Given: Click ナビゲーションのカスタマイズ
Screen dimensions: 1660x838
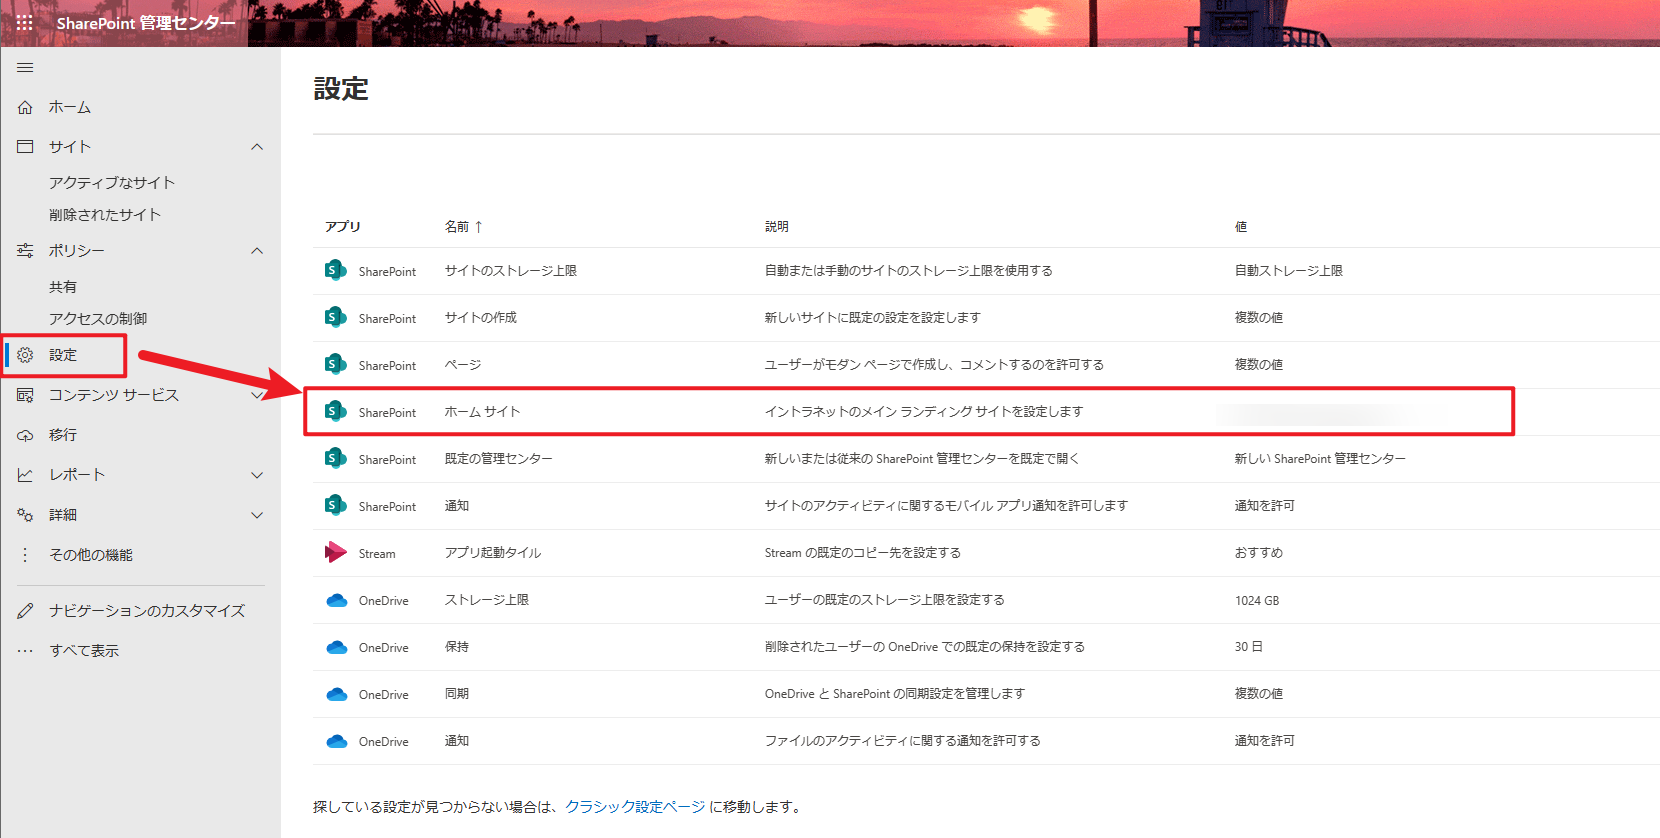Looking at the screenshot, I should [147, 611].
